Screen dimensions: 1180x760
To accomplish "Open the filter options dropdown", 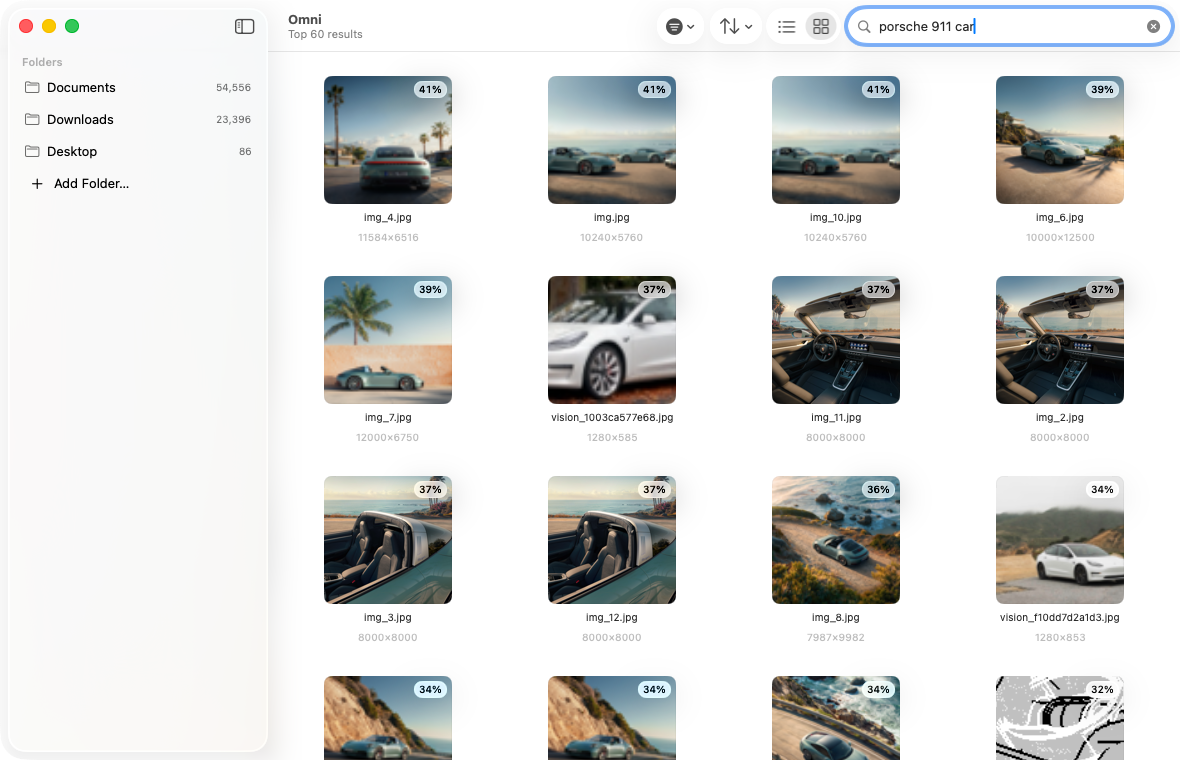I will [680, 26].
